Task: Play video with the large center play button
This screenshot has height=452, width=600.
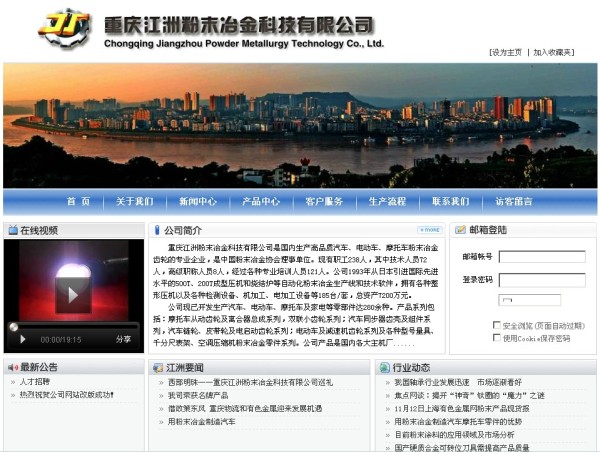Action: click(73, 295)
